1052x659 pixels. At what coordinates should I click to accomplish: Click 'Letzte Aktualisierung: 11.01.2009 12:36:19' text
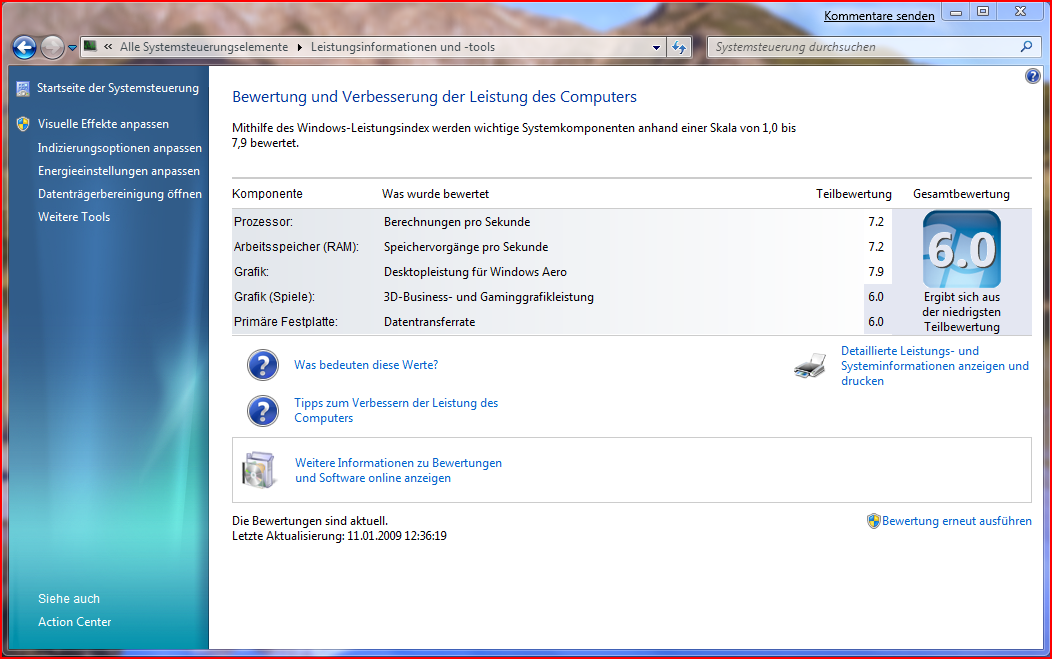coord(339,536)
